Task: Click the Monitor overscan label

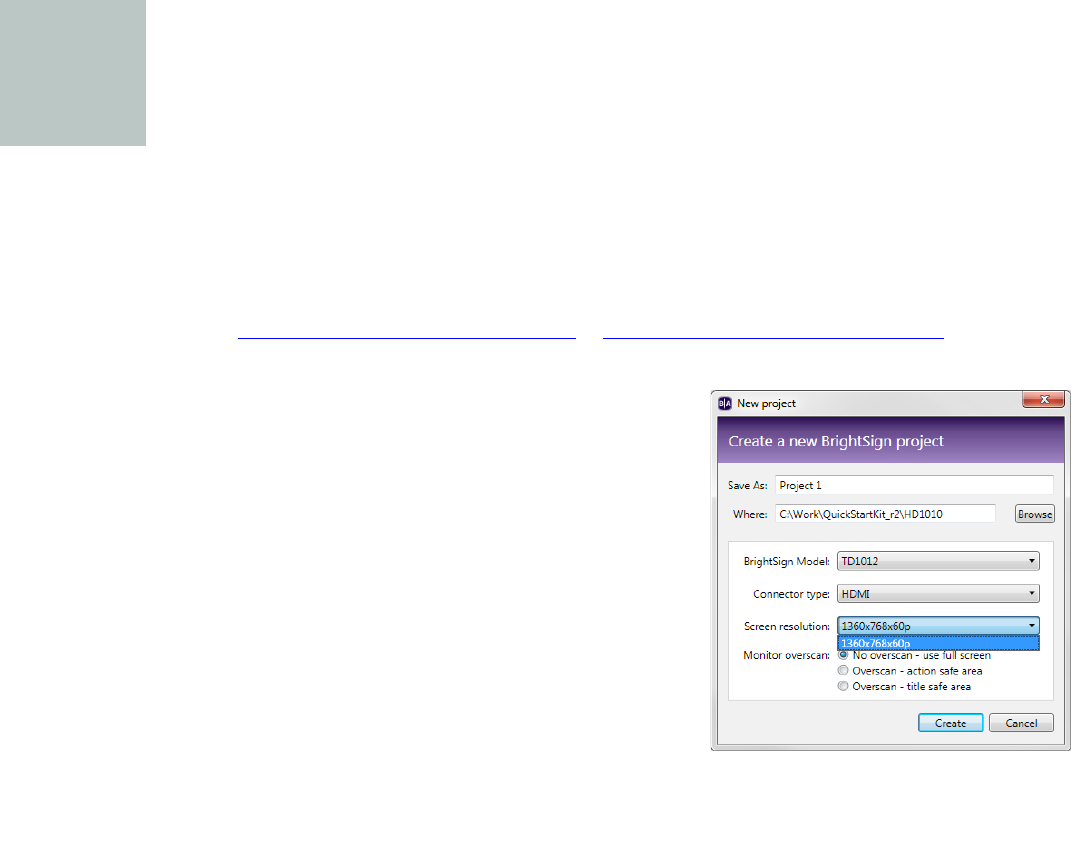Action: [x=787, y=655]
